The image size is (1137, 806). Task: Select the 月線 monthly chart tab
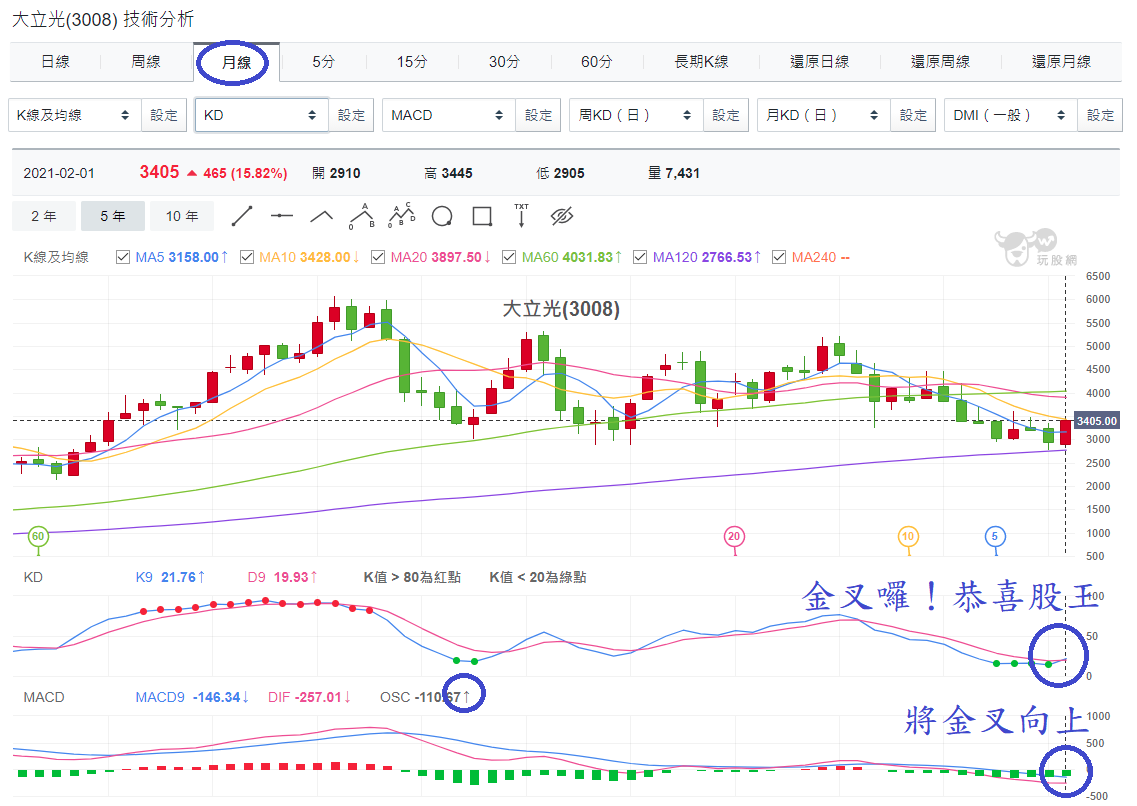click(236, 62)
